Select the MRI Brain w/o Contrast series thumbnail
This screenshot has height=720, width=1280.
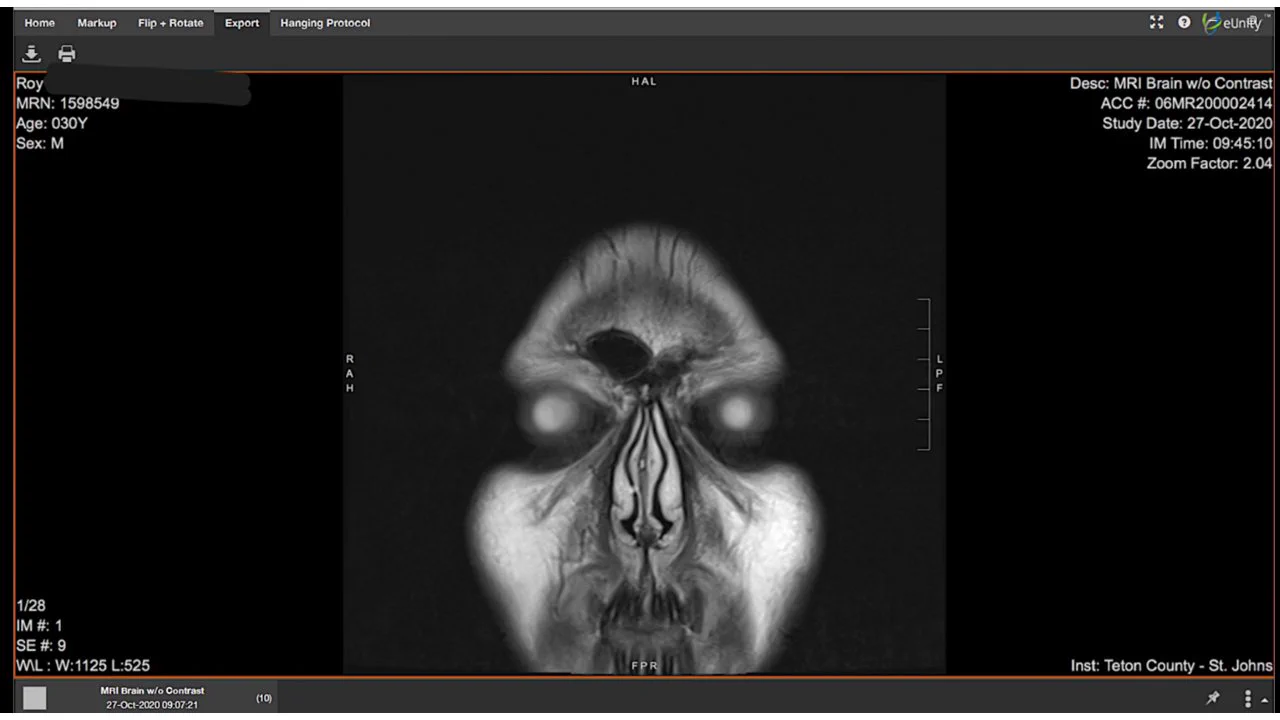click(x=35, y=698)
